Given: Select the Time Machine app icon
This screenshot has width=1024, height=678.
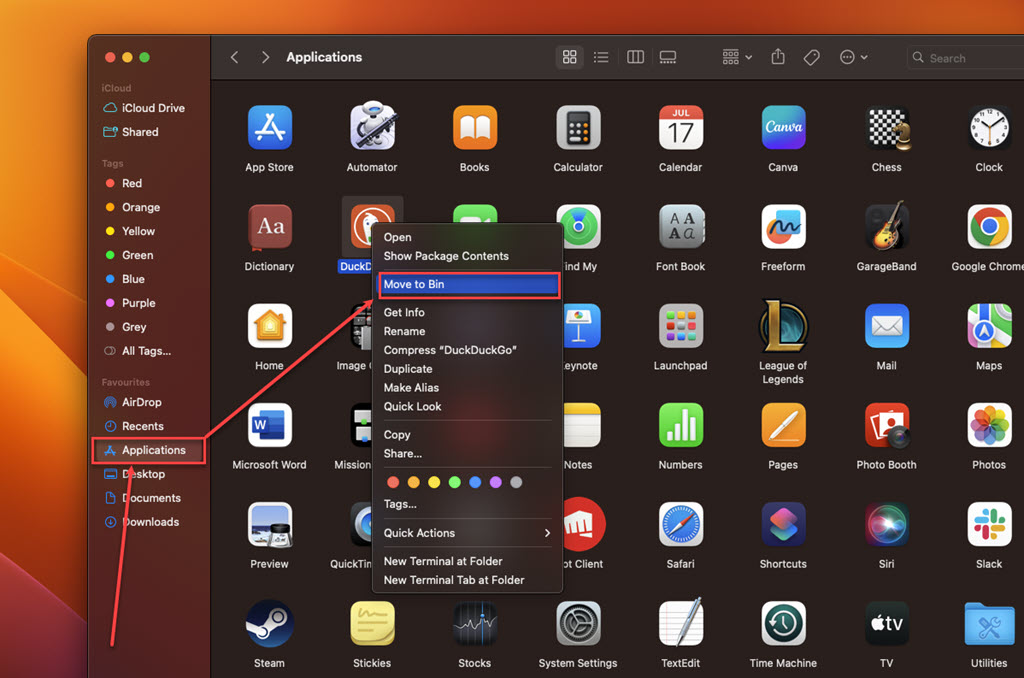Looking at the screenshot, I should pos(783,624).
